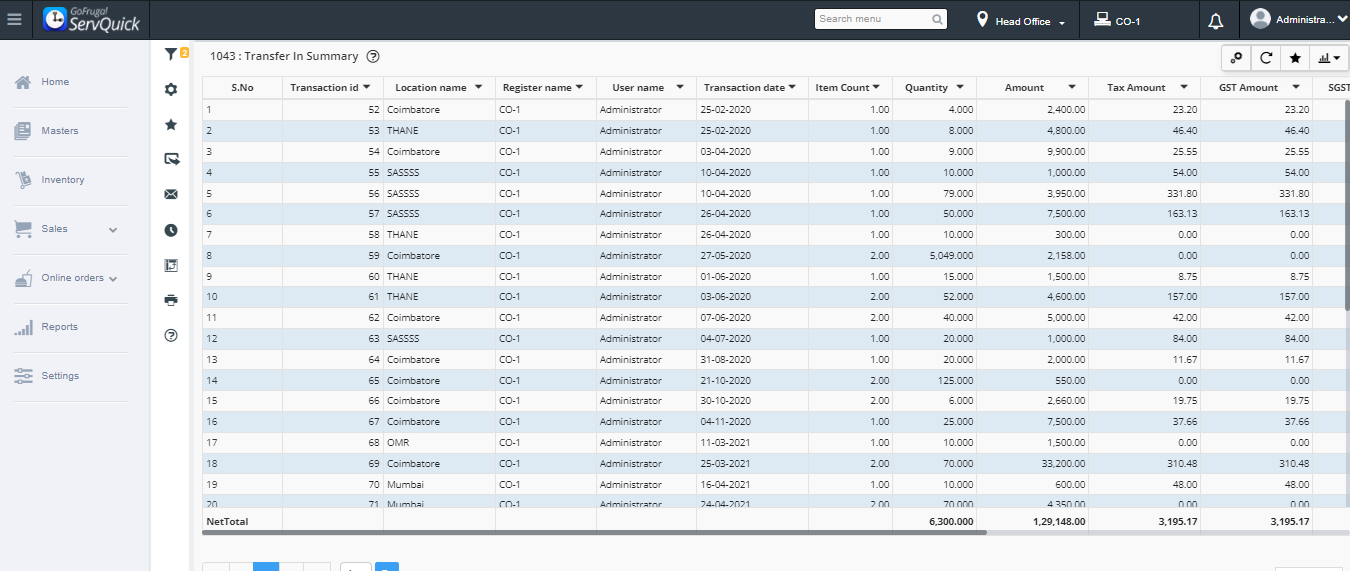Go to Reports in the sidebar

pyautogui.click(x=59, y=327)
